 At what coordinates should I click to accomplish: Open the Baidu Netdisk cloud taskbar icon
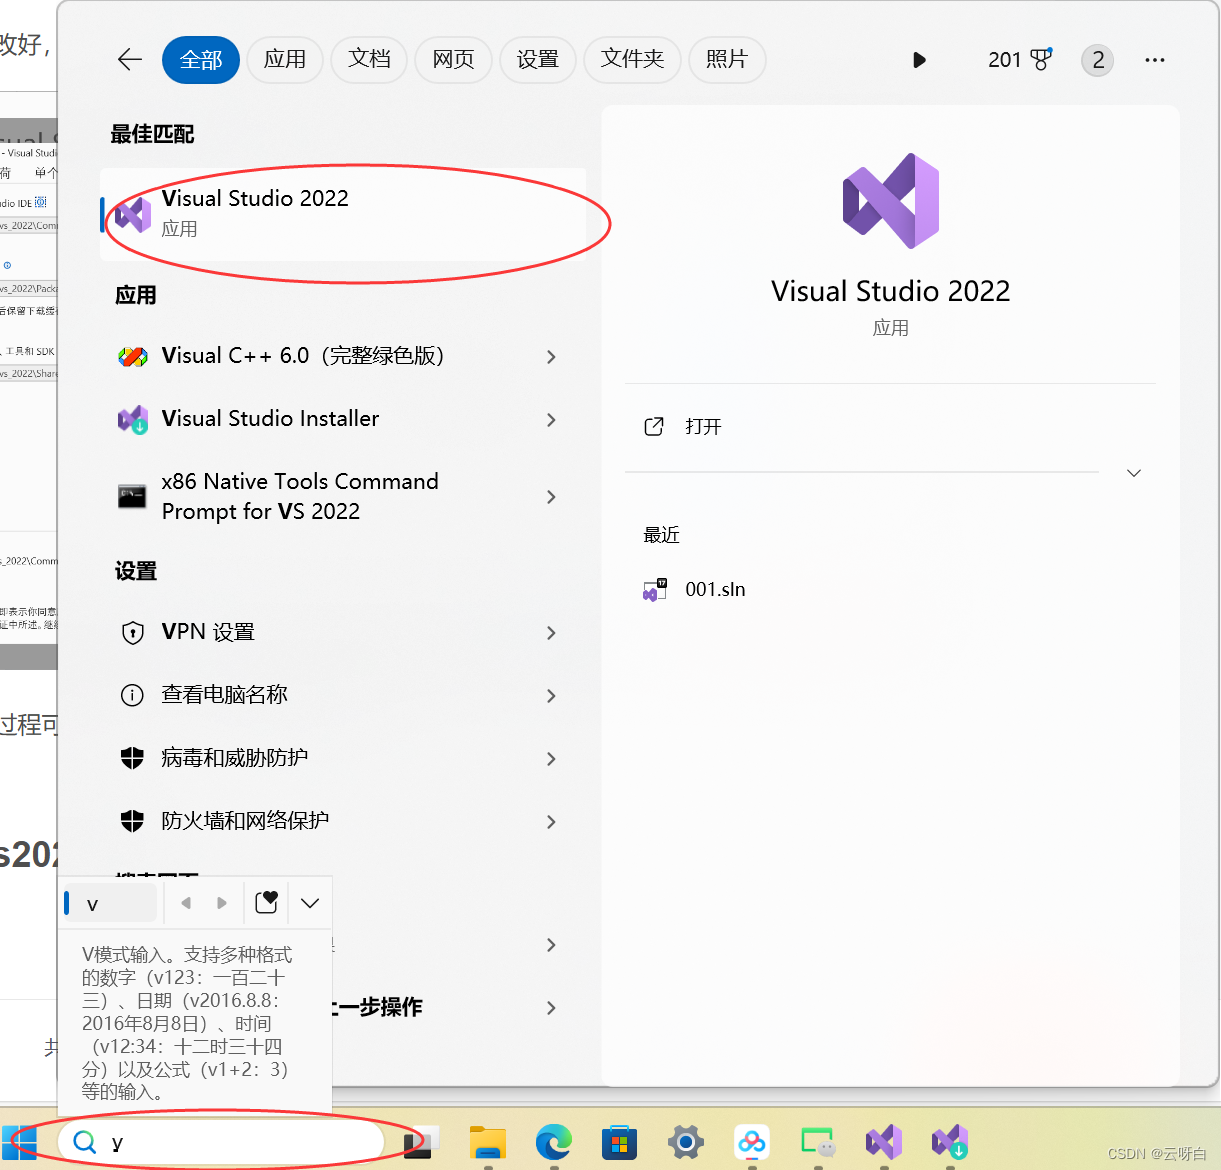click(x=752, y=1142)
